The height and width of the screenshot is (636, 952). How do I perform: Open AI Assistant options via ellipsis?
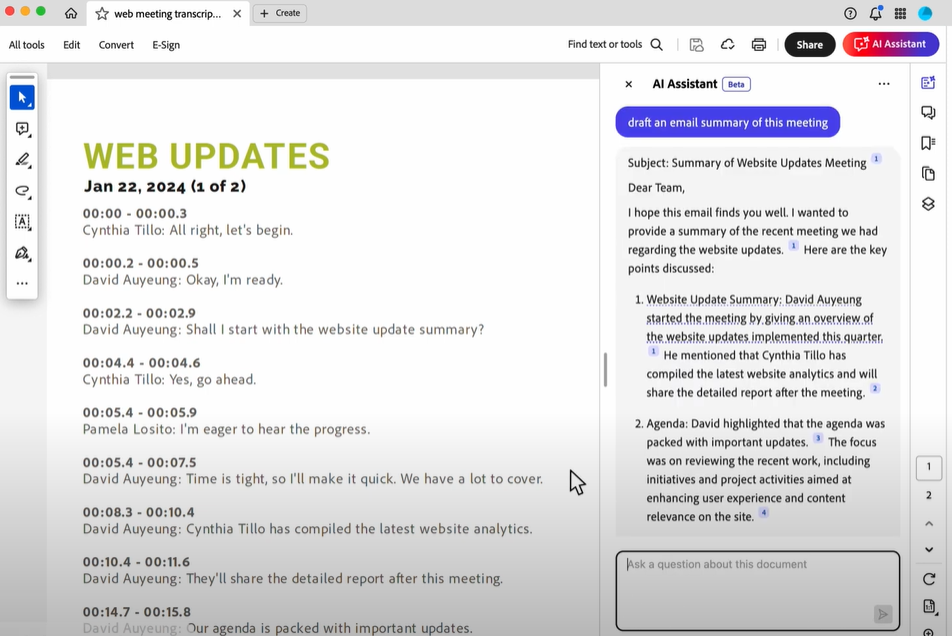pos(884,84)
